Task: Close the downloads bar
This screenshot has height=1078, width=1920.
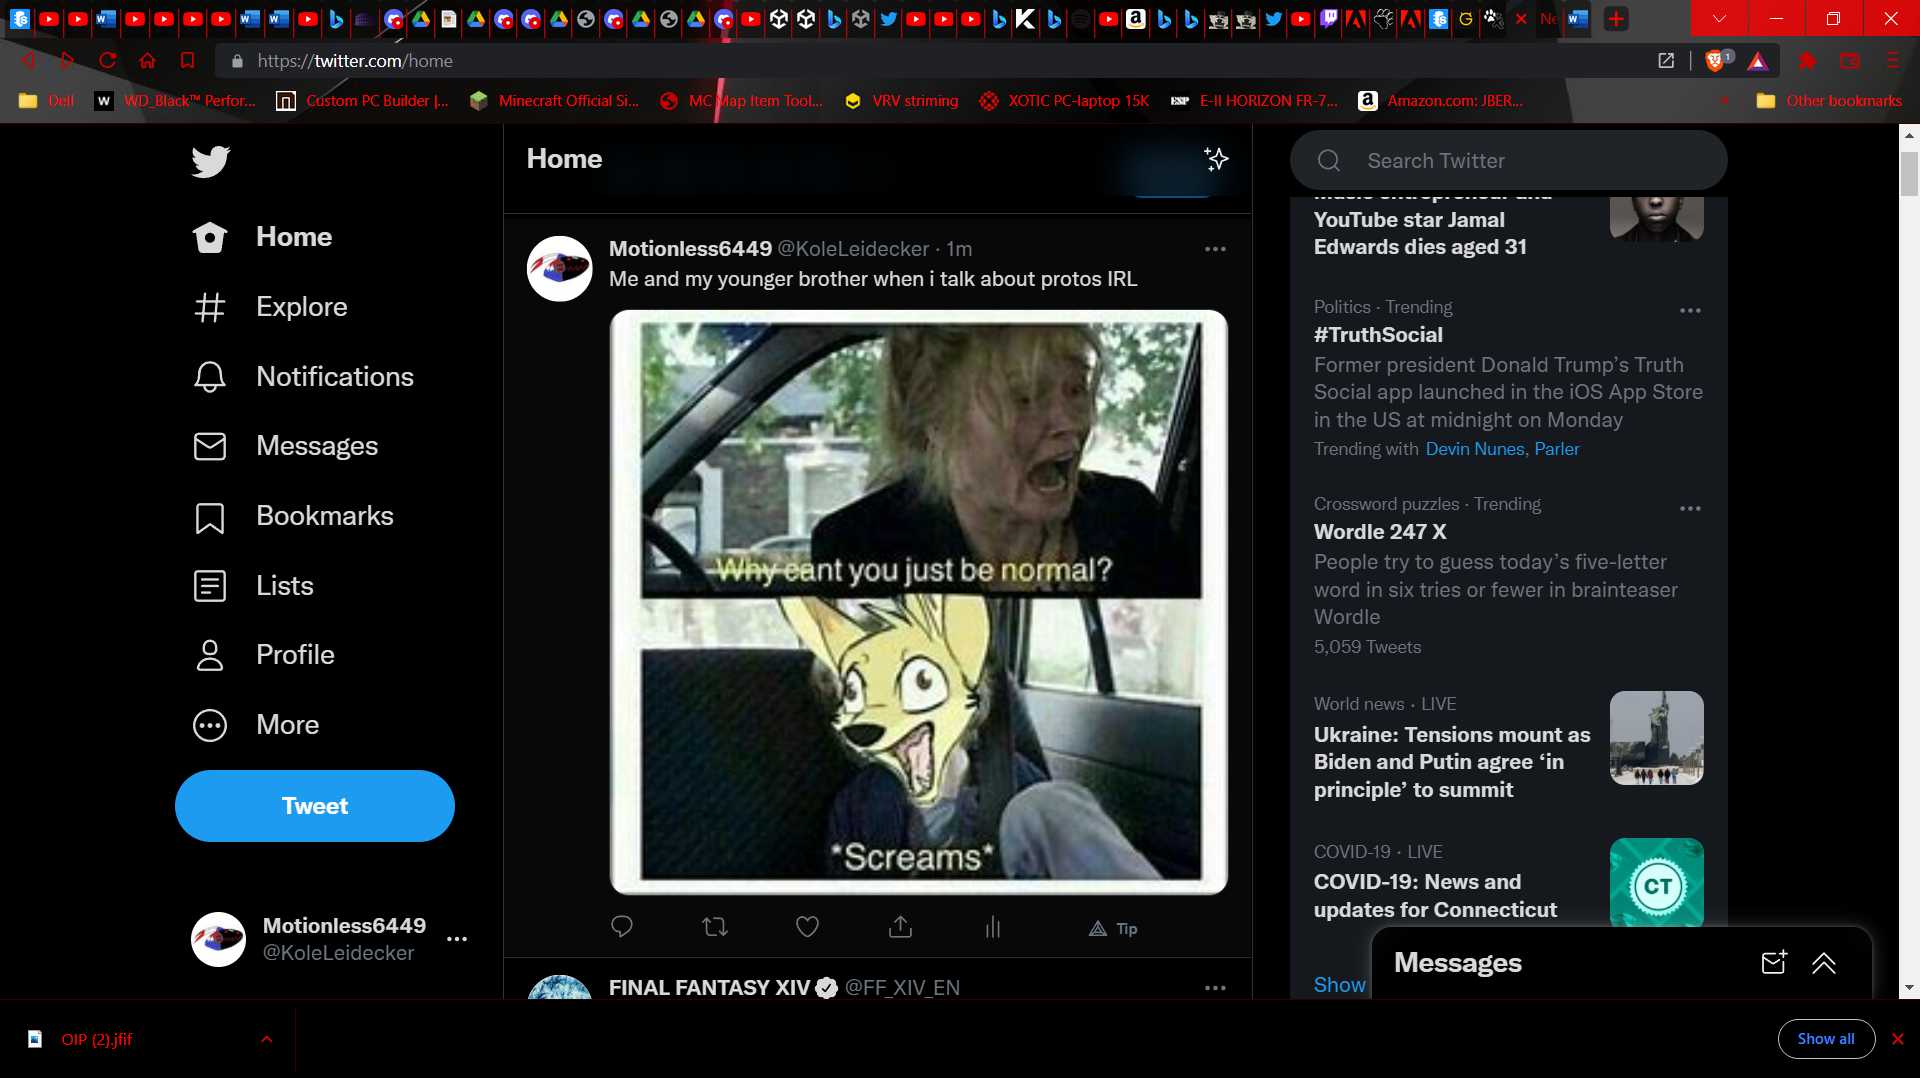Action: [1897, 1039]
